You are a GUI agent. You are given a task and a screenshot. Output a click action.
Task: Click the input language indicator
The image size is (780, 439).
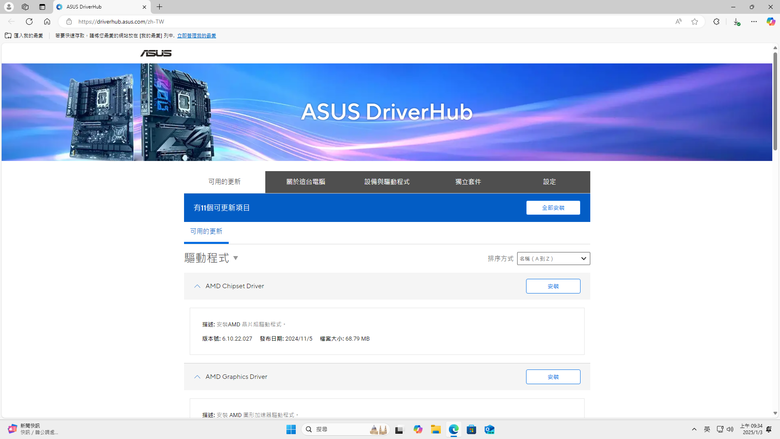click(x=707, y=430)
